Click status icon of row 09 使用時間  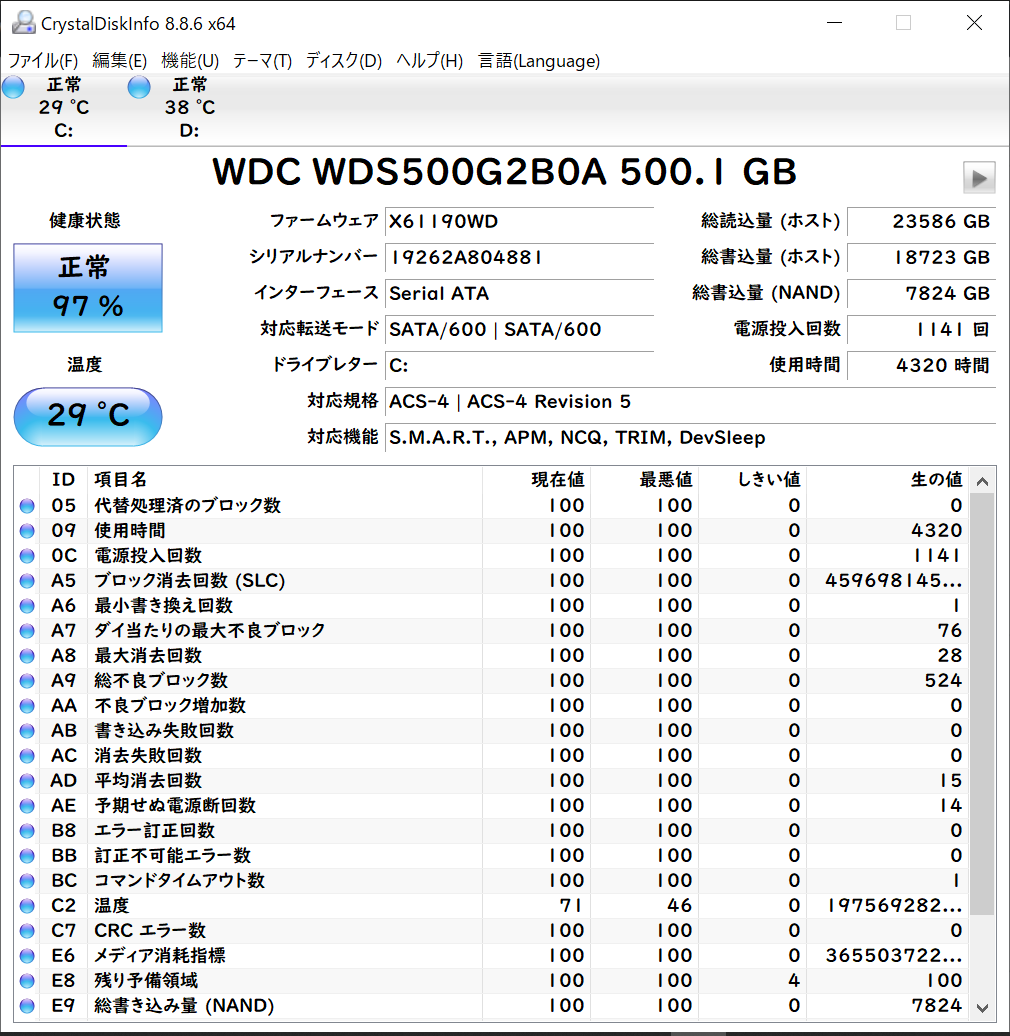coord(27,531)
